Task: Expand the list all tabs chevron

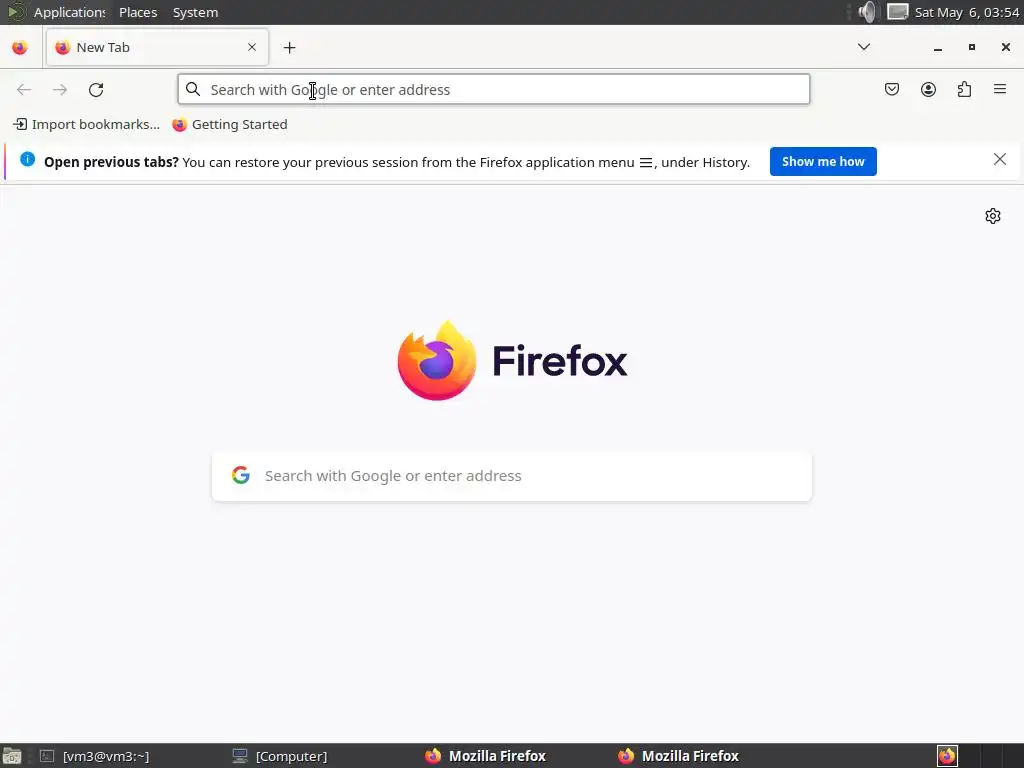Action: coord(864,47)
